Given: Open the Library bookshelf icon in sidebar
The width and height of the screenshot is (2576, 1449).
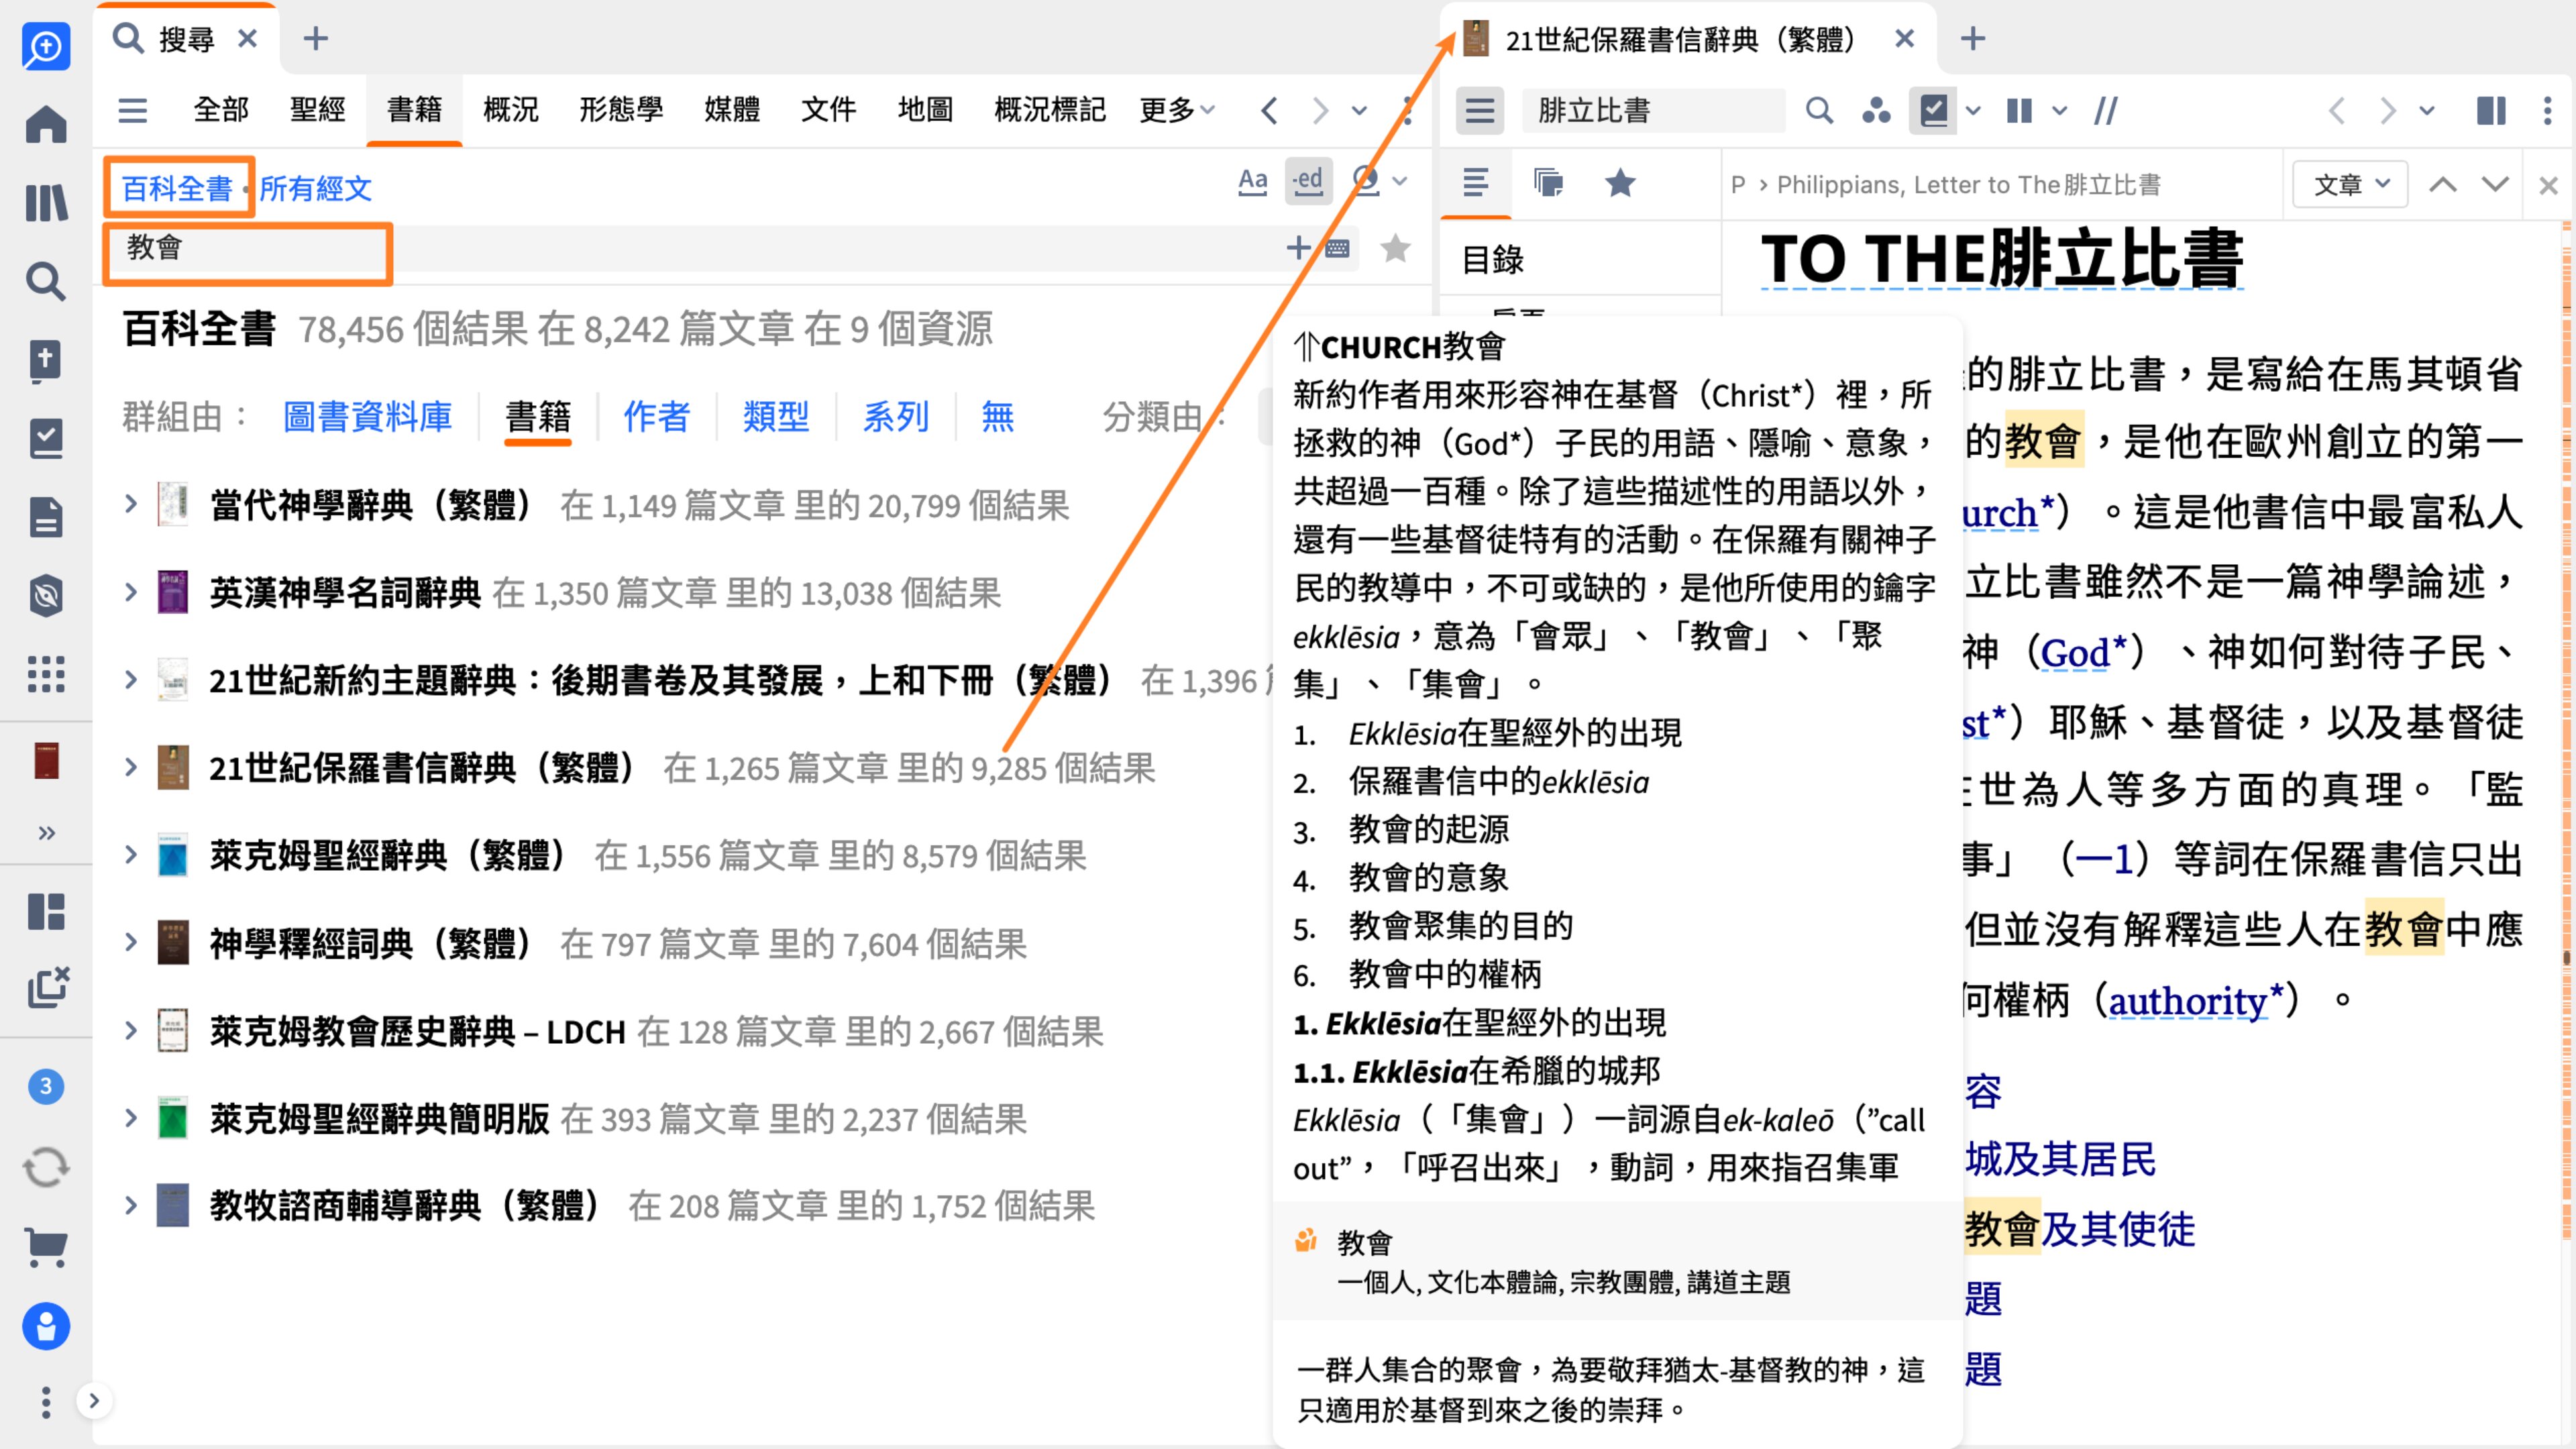Looking at the screenshot, I should 46,203.
